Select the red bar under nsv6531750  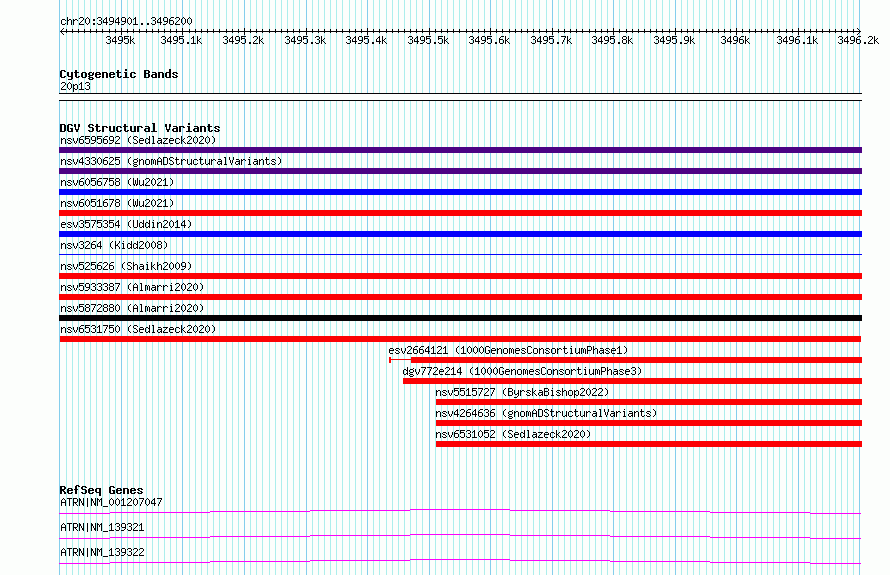pyautogui.click(x=460, y=339)
